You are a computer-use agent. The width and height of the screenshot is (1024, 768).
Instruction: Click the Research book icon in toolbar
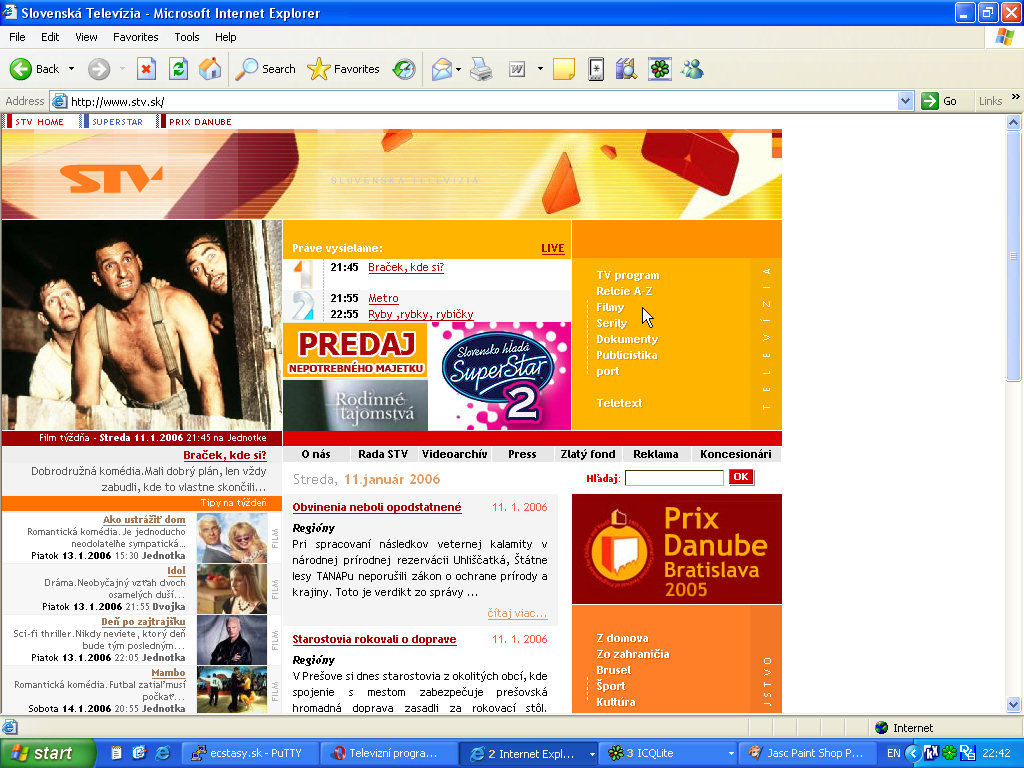626,69
